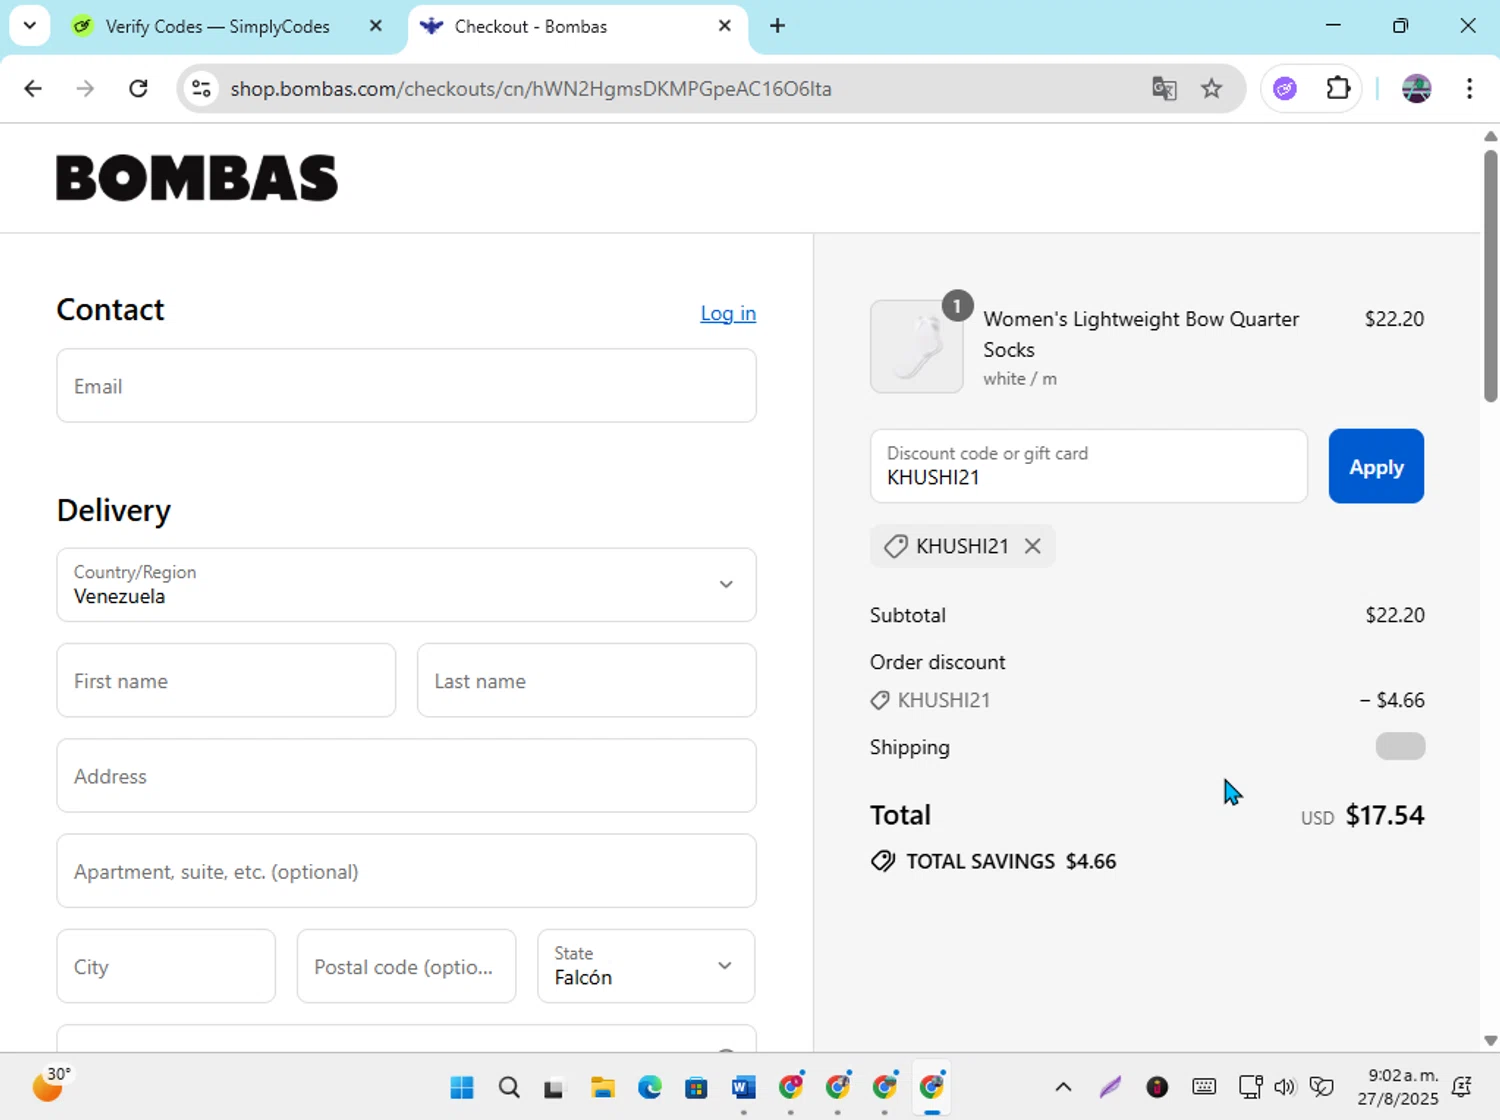Image resolution: width=1500 pixels, height=1120 pixels.
Task: Click the browser forward arrow
Action: click(85, 89)
